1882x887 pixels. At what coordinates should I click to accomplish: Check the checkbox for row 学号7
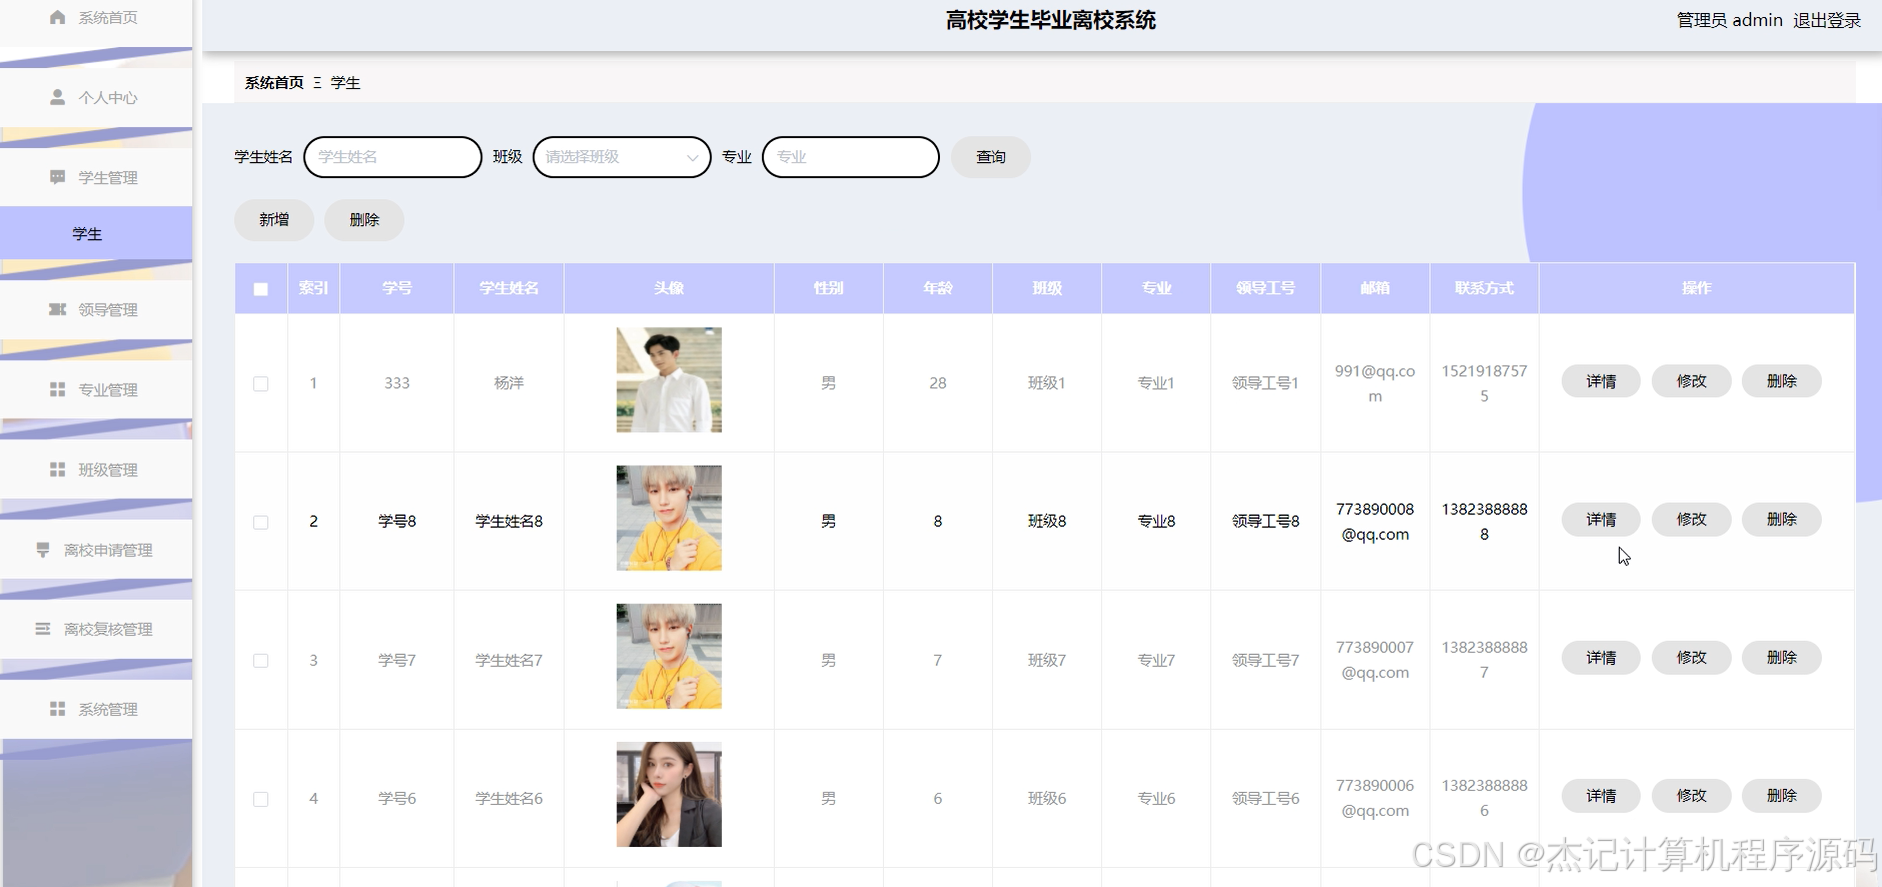pyautogui.click(x=261, y=660)
